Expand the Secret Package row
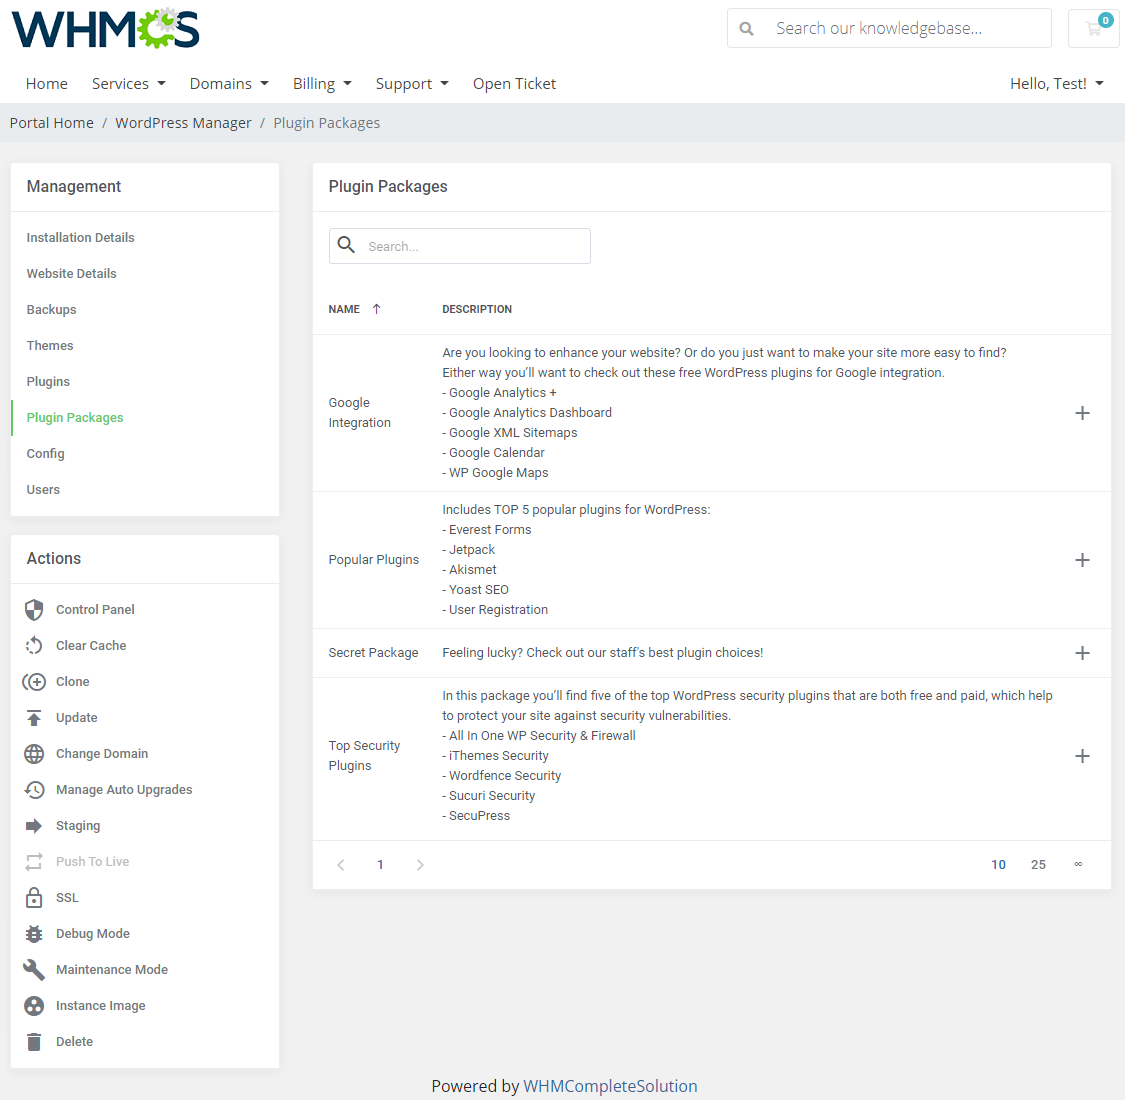 click(1083, 652)
